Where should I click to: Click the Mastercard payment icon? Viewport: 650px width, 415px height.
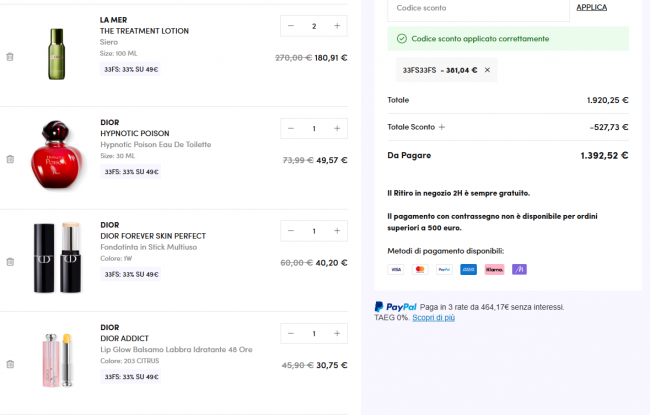[420, 269]
